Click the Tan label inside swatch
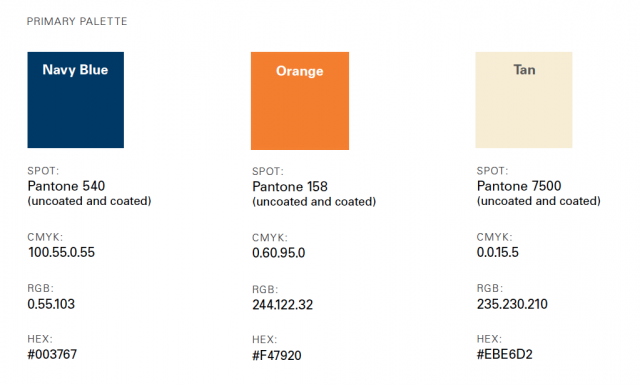Screen dimensions: 640x385 pos(524,70)
